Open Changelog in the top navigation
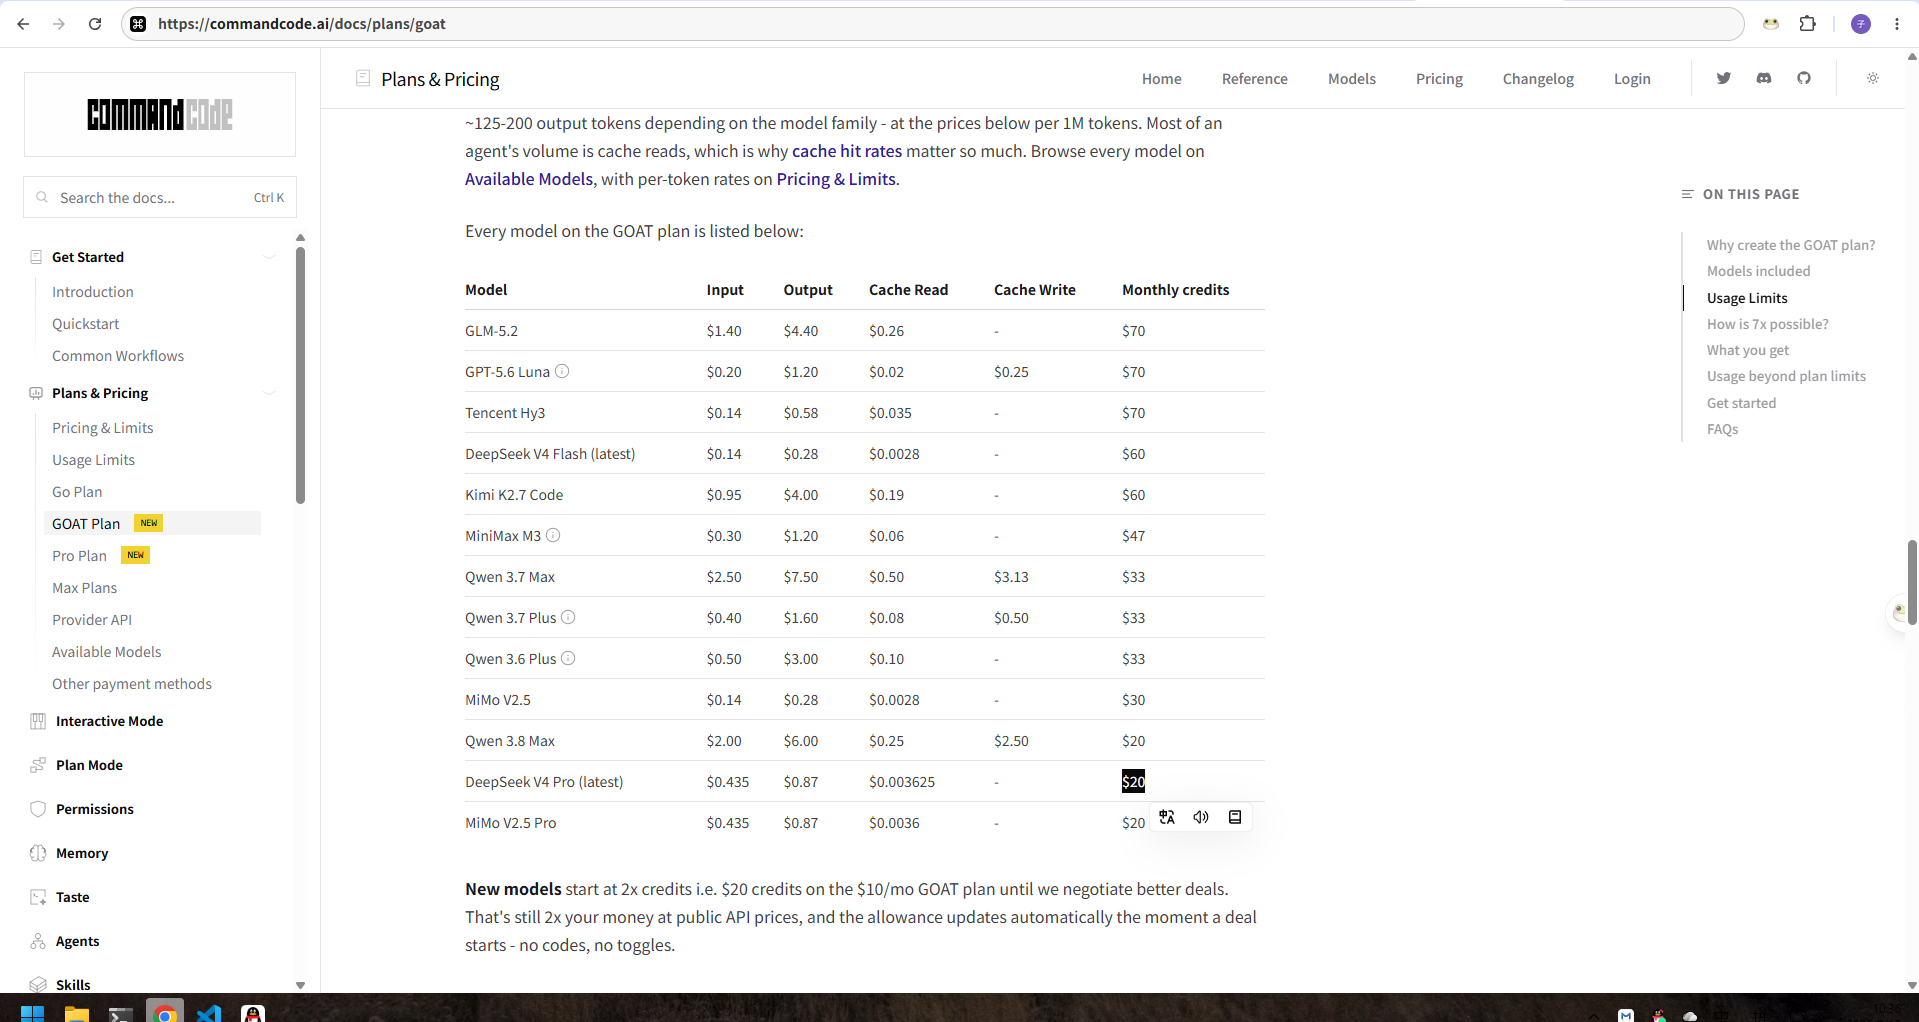1919x1022 pixels. [x=1538, y=79]
